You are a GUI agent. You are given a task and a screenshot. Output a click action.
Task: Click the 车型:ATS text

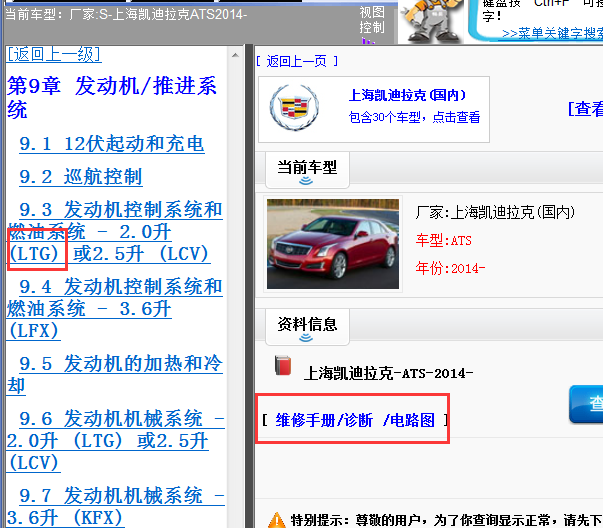coord(443,241)
